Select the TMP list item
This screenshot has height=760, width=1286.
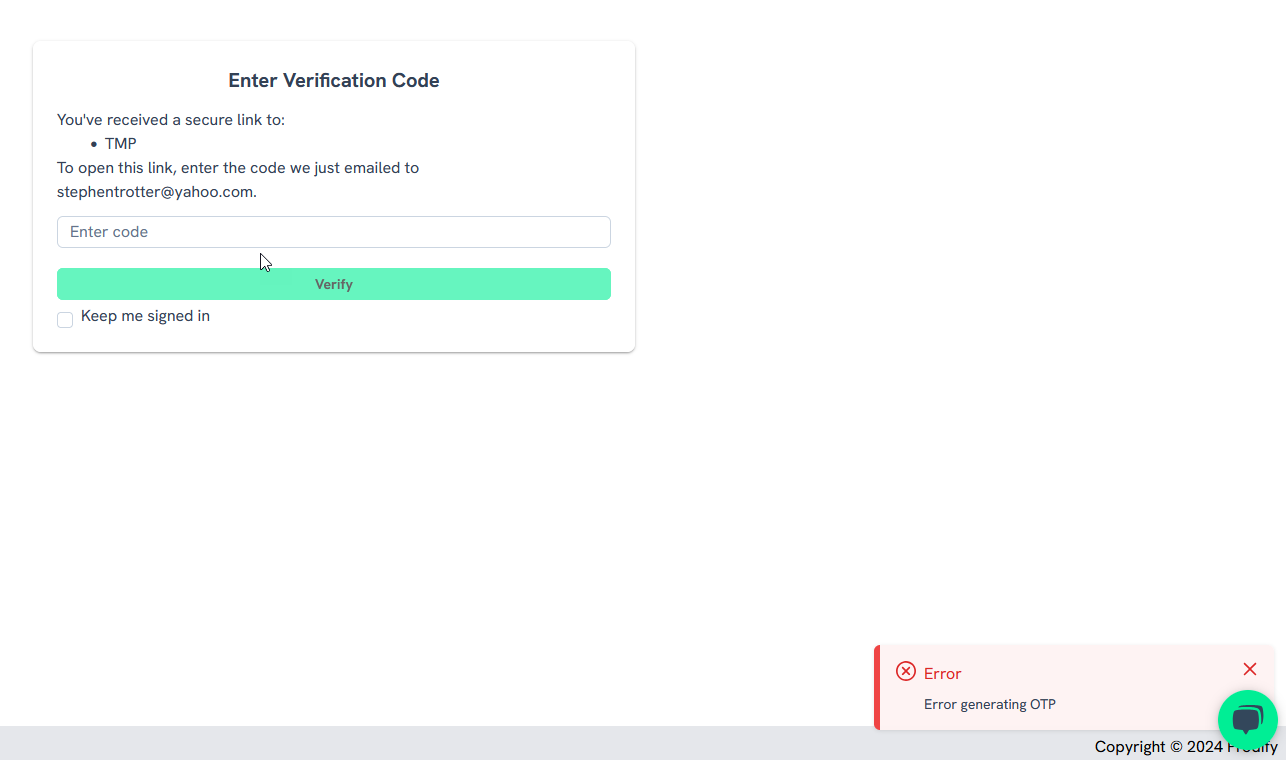point(121,144)
